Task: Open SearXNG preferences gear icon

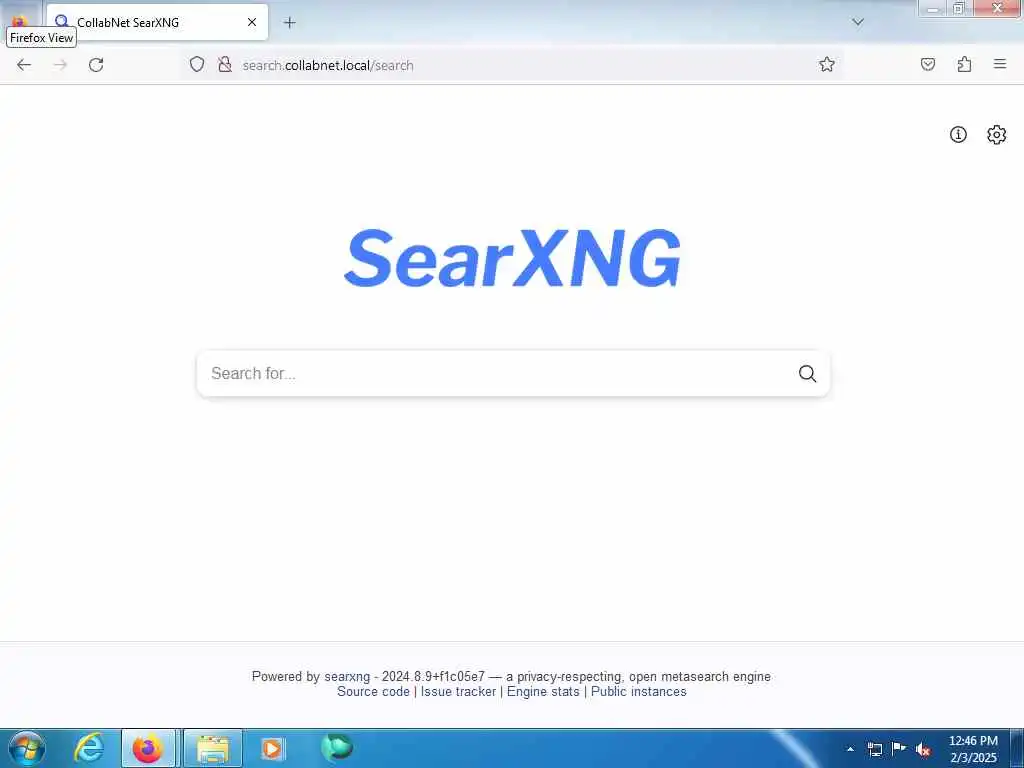Action: 996,135
